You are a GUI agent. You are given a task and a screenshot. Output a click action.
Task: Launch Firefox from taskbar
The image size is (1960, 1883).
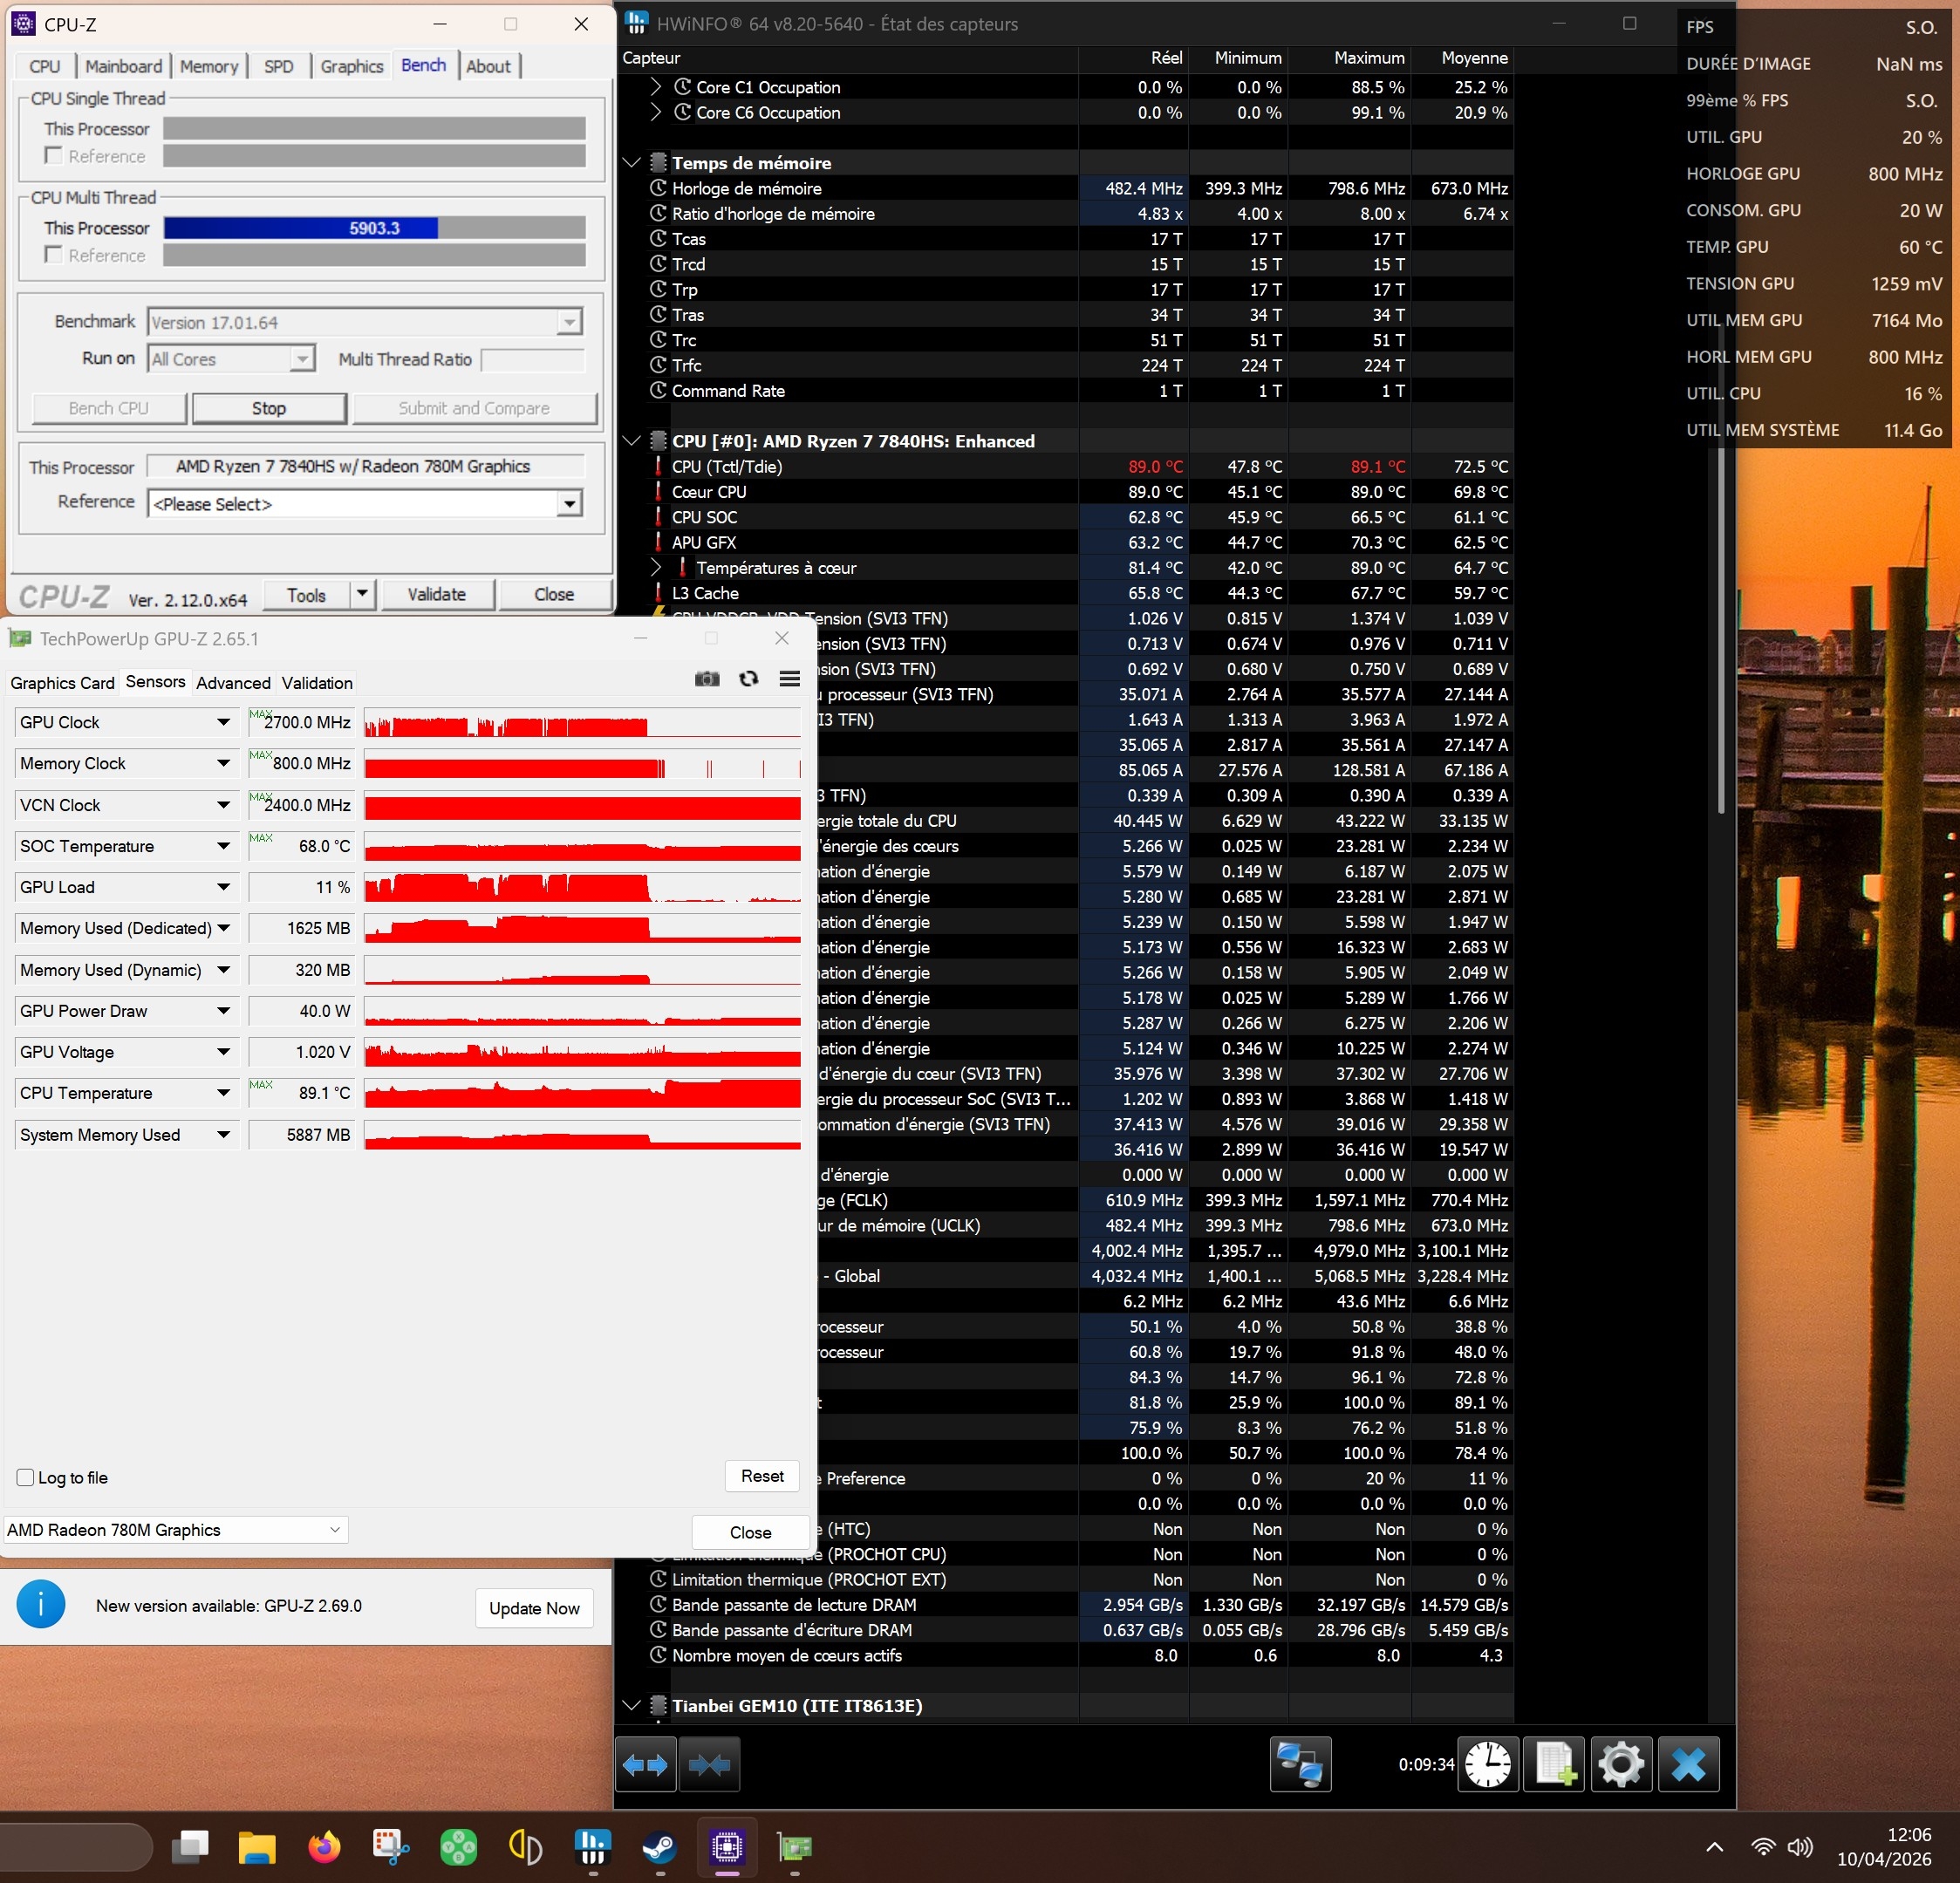pos(324,1846)
